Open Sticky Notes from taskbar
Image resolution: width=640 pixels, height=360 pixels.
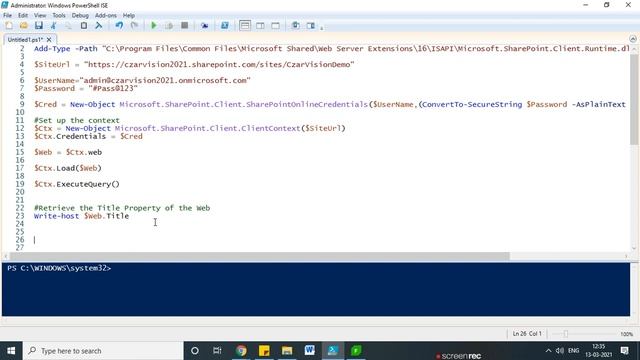(x=264, y=351)
